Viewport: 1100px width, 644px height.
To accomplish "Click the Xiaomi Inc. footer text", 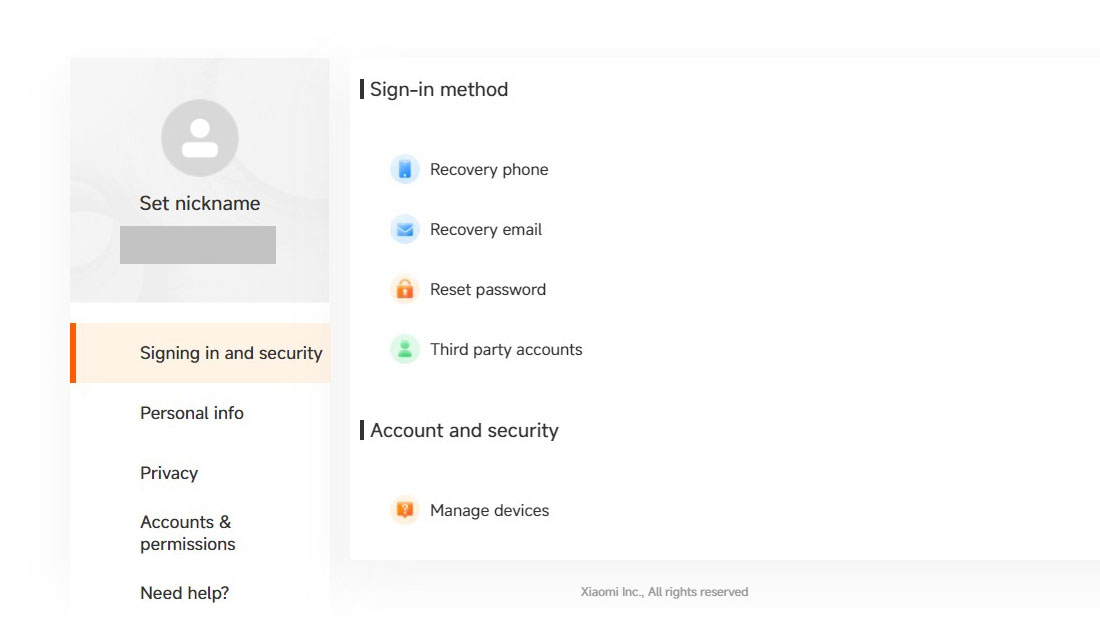I will click(664, 592).
